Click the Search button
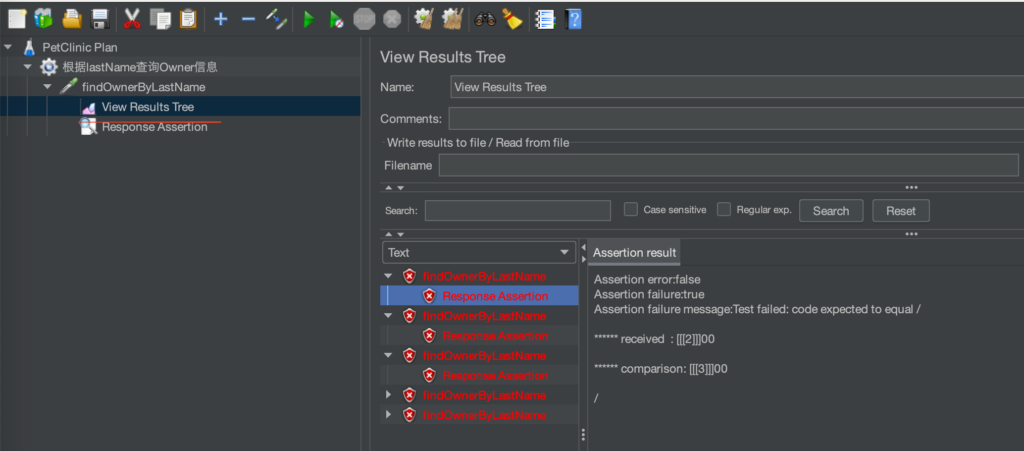This screenshot has width=1024, height=451. point(831,211)
